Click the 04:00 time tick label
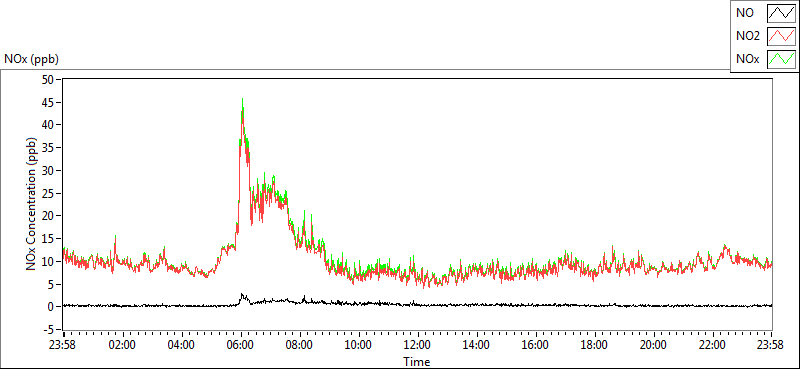 (x=182, y=345)
